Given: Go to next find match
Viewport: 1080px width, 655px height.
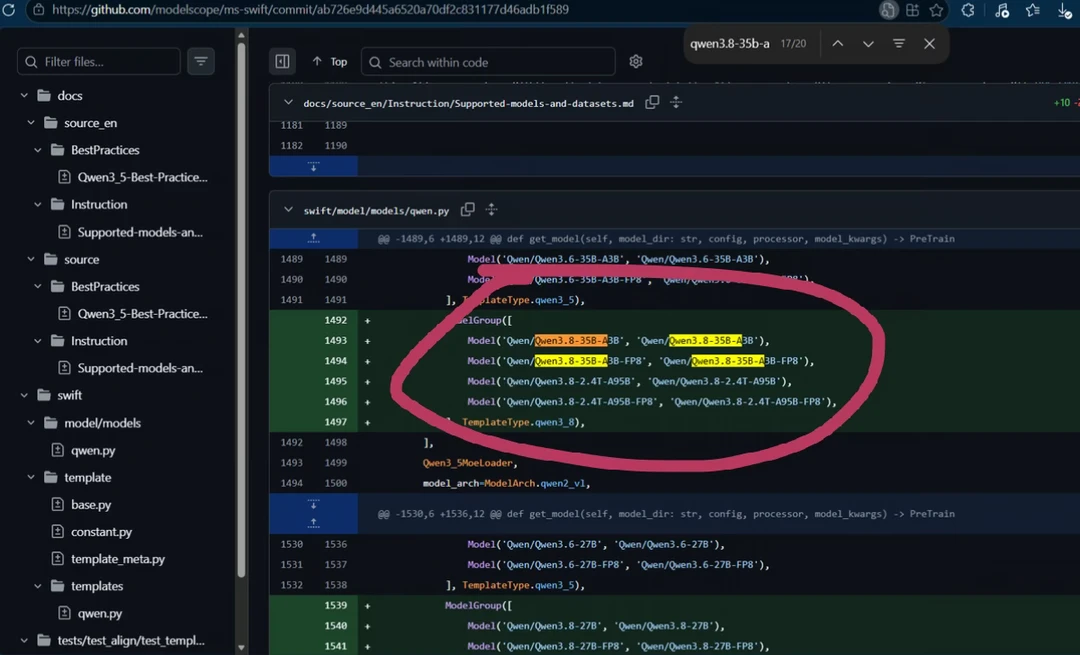Looking at the screenshot, I should coord(868,43).
